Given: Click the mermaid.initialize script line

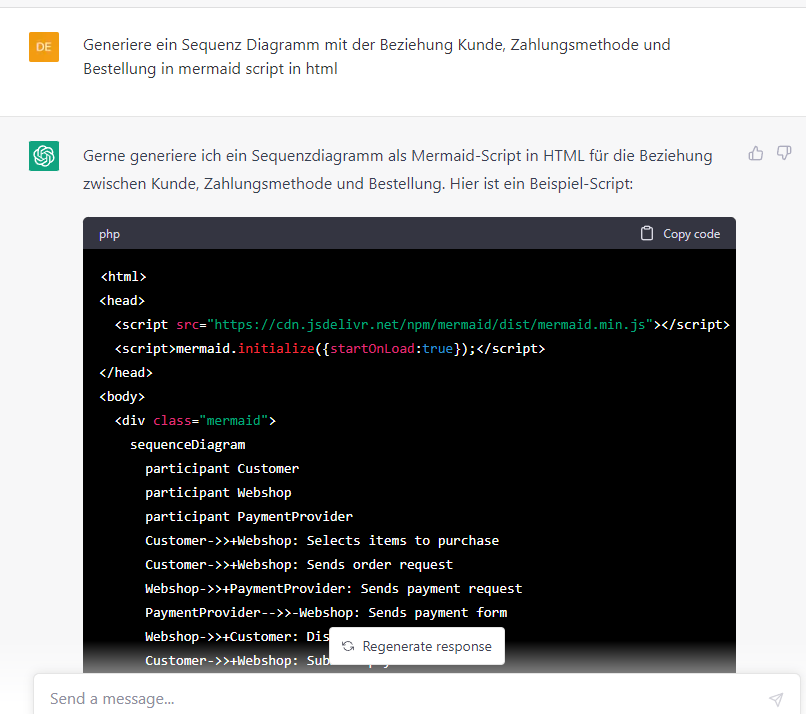Looking at the screenshot, I should 329,348.
